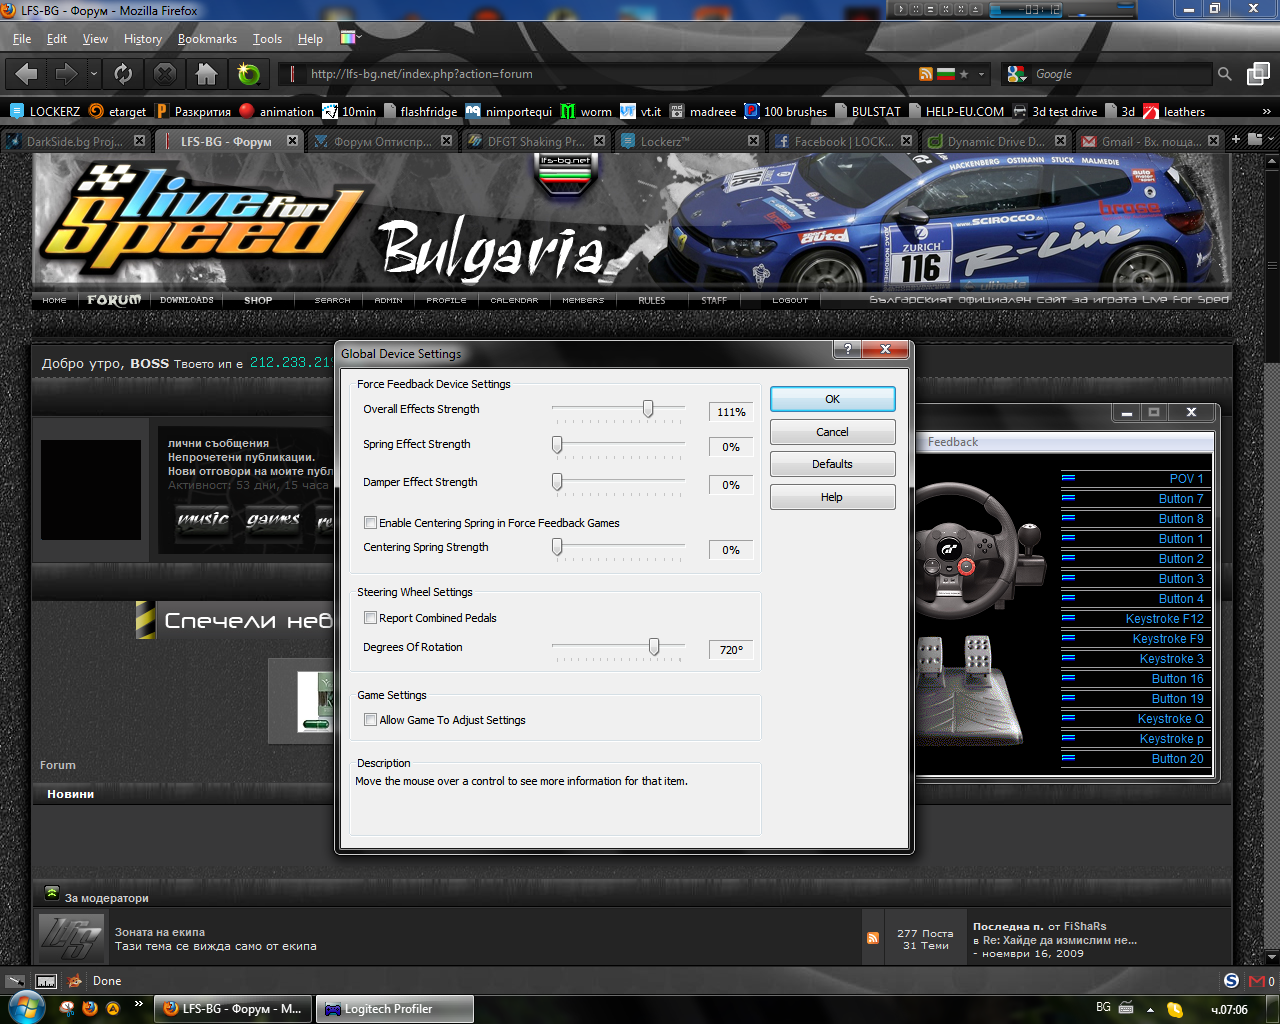Click the POV 1 assignment icon in Profiler
This screenshot has width=1280, height=1024.
coord(1068,478)
